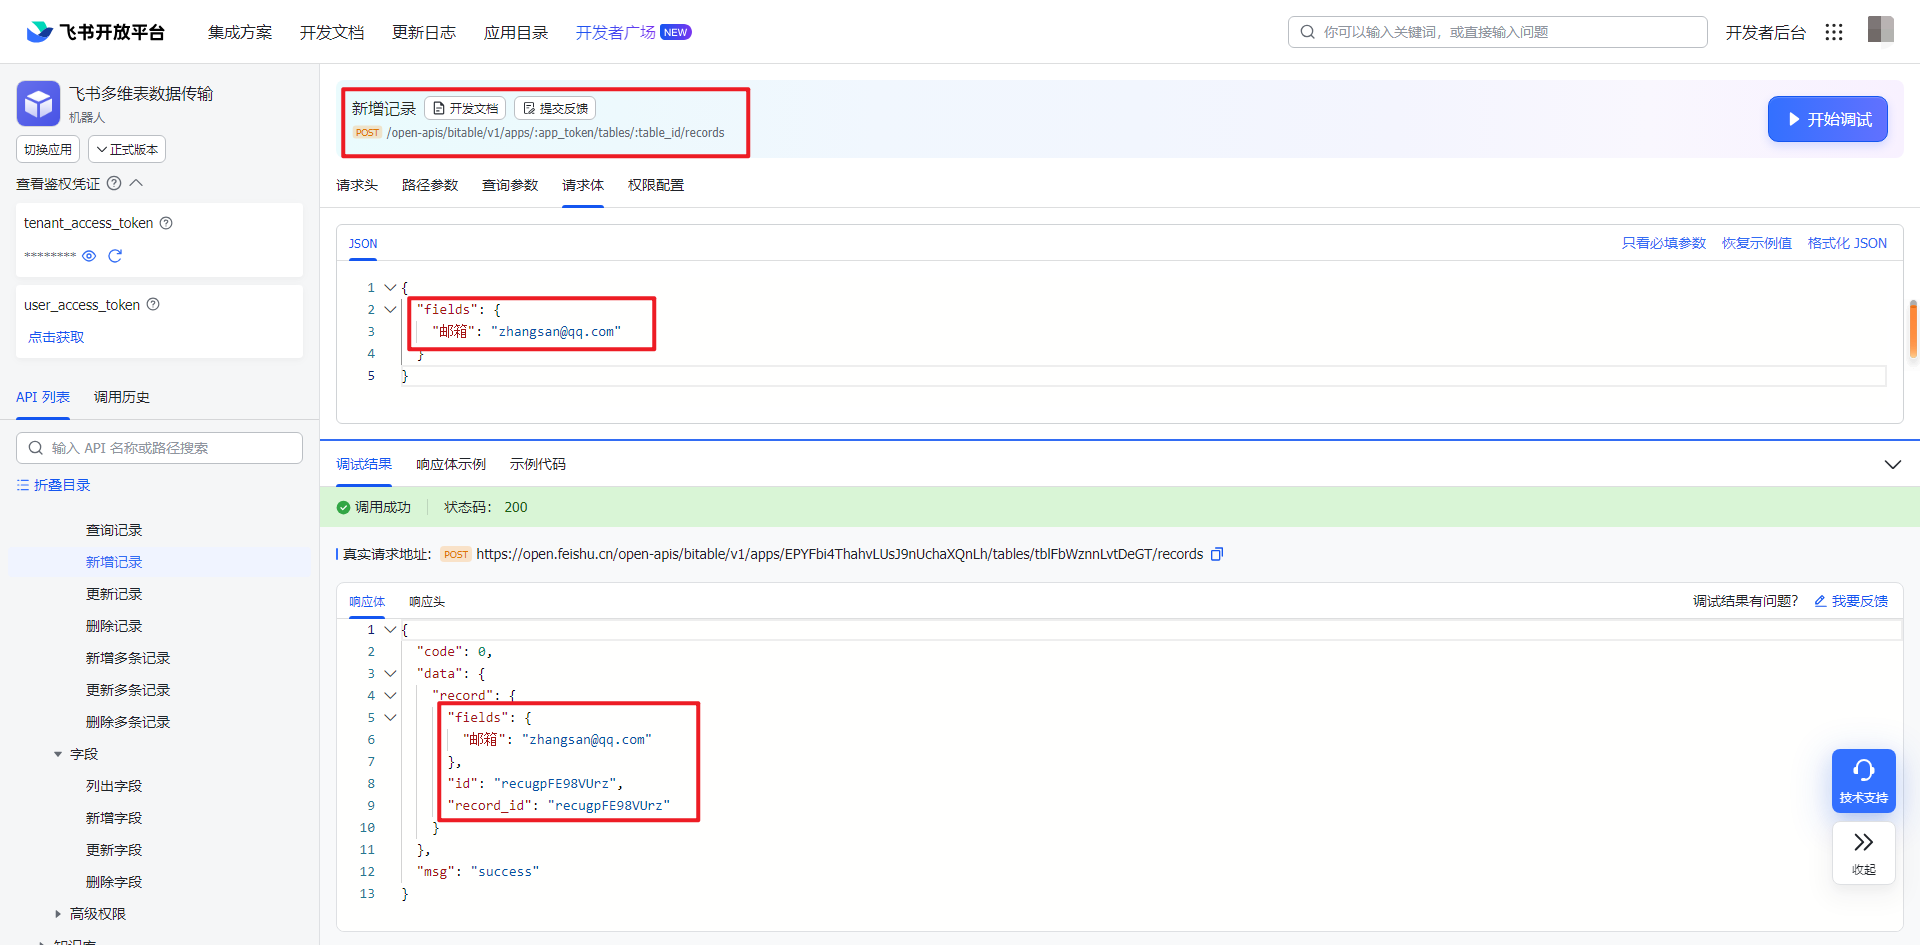This screenshot has width=1920, height=945.
Task: Click the 开发文档 button beside 新增记录
Action: click(x=465, y=108)
